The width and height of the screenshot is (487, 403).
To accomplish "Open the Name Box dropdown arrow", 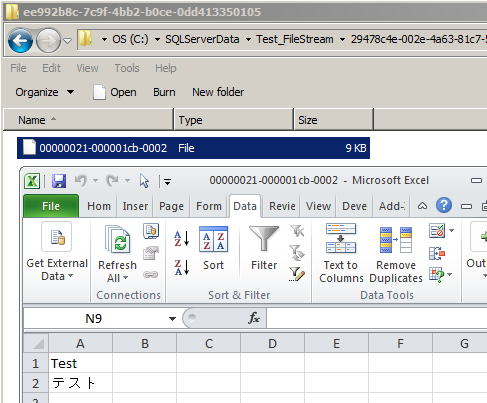I will point(172,319).
